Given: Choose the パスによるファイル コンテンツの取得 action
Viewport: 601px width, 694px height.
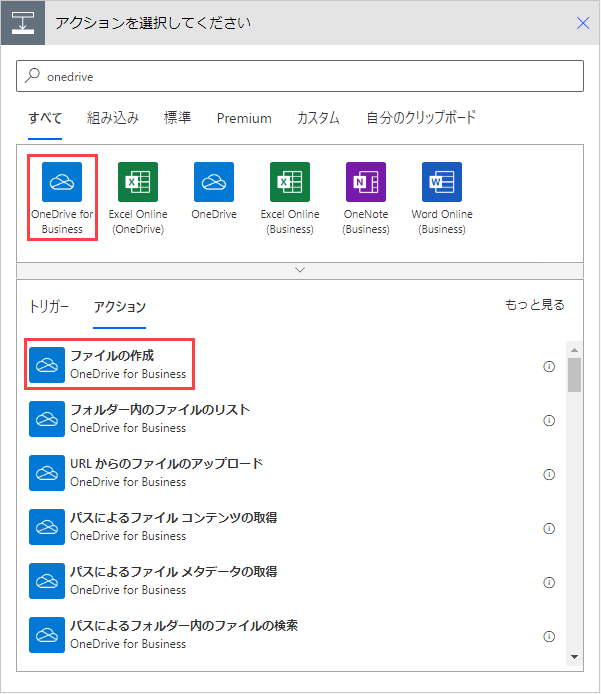Looking at the screenshot, I should [x=292, y=527].
